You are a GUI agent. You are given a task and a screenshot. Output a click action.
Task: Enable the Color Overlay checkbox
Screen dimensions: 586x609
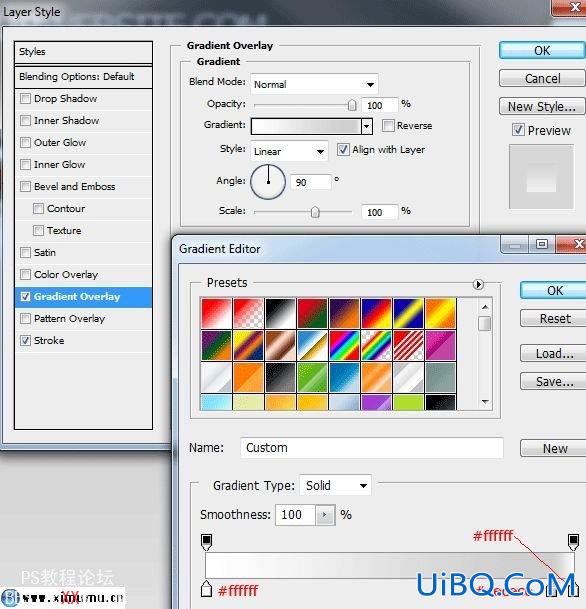[25, 275]
